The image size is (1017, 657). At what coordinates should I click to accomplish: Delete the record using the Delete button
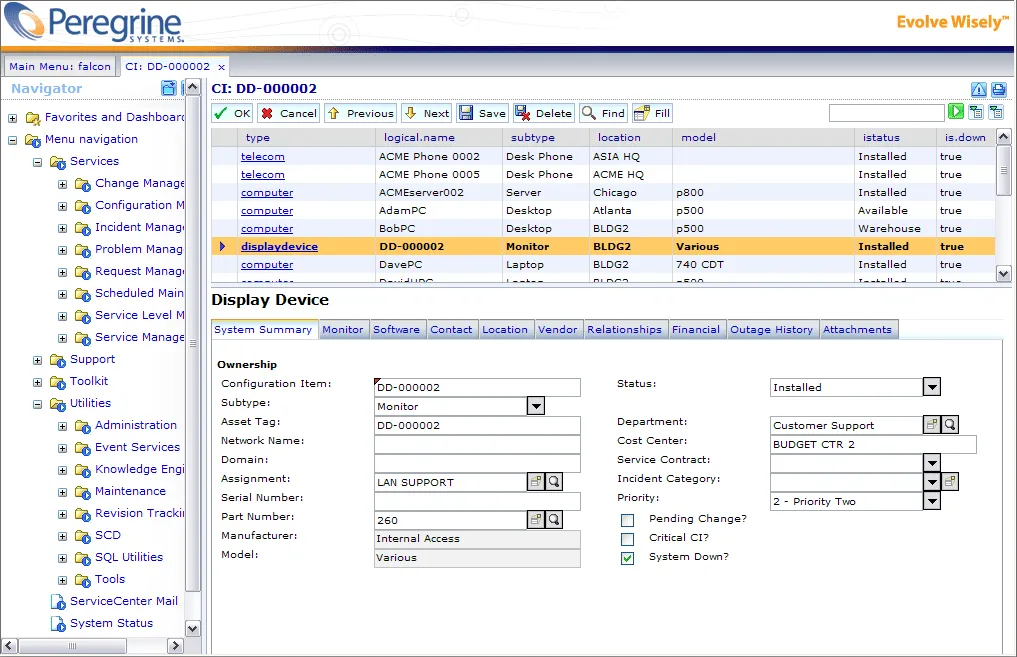[544, 113]
